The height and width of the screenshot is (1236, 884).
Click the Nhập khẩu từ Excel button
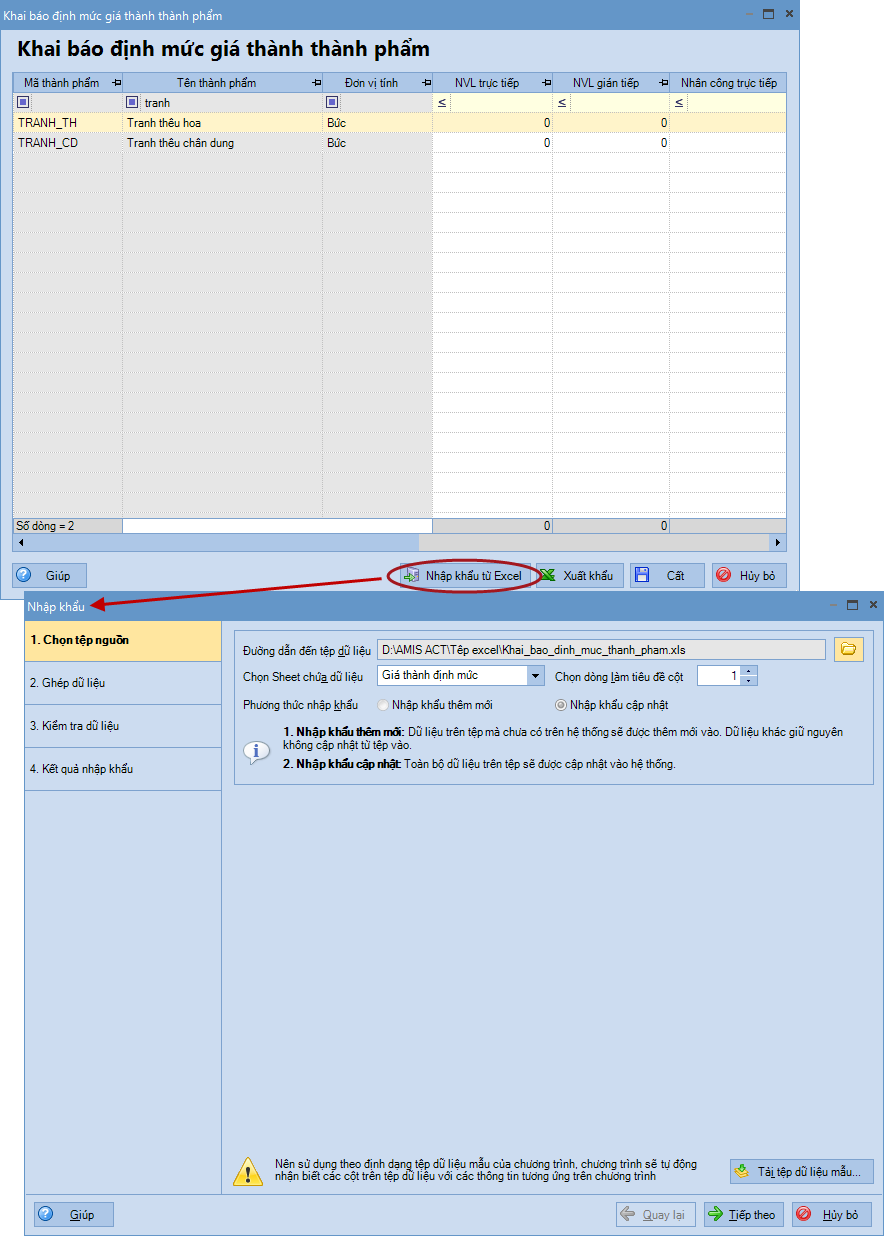click(462, 575)
